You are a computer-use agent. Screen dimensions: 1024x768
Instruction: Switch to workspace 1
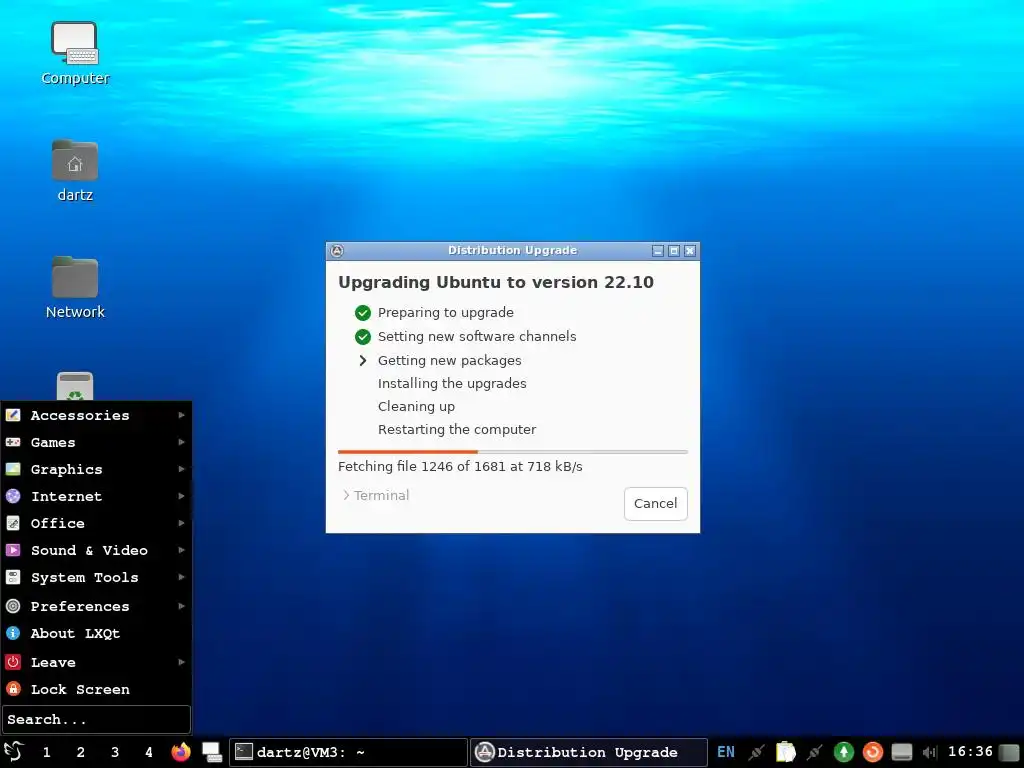(x=46, y=752)
